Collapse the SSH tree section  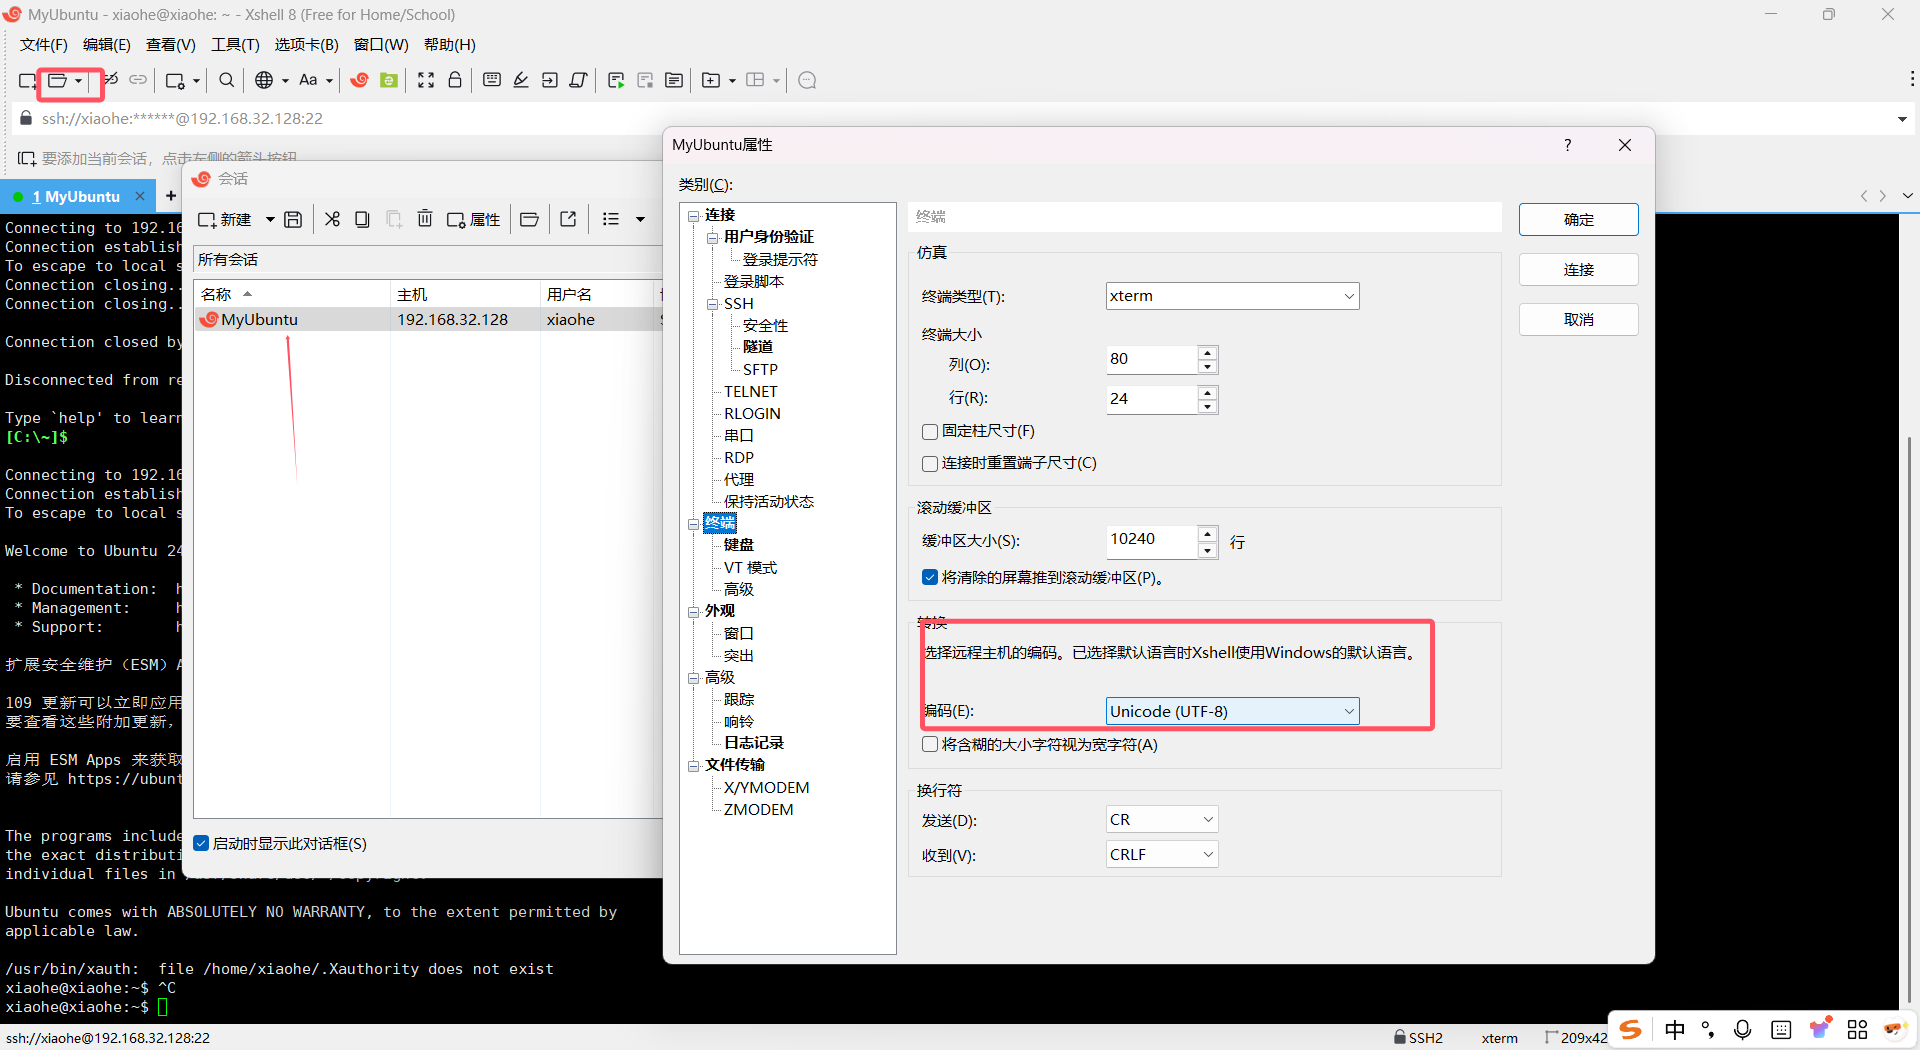tap(714, 304)
